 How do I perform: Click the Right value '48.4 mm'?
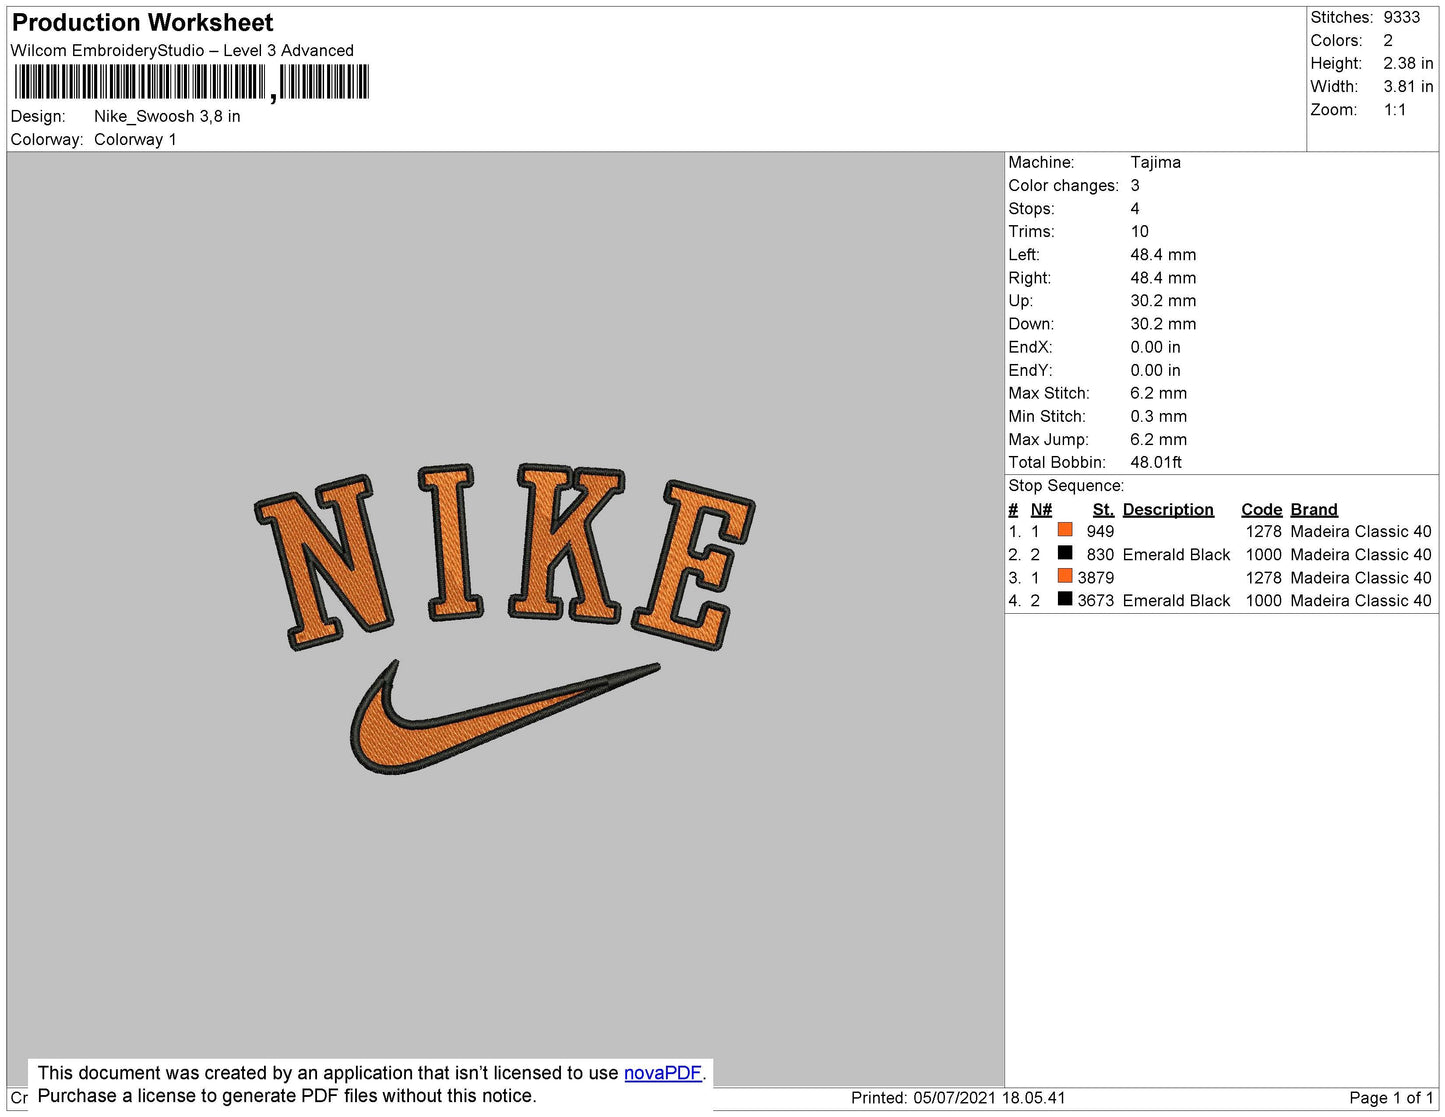1163,277
